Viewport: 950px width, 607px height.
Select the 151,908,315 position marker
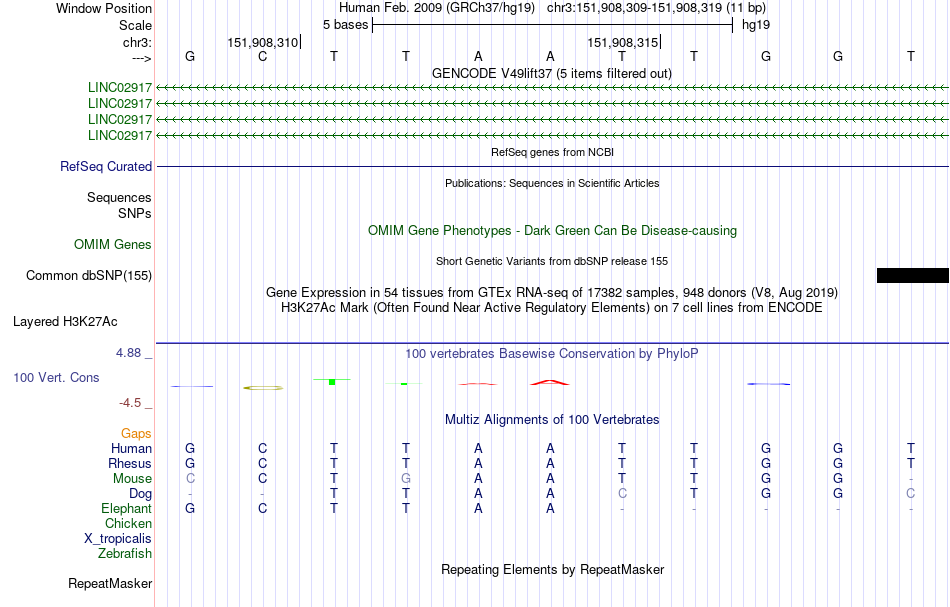tap(622, 42)
